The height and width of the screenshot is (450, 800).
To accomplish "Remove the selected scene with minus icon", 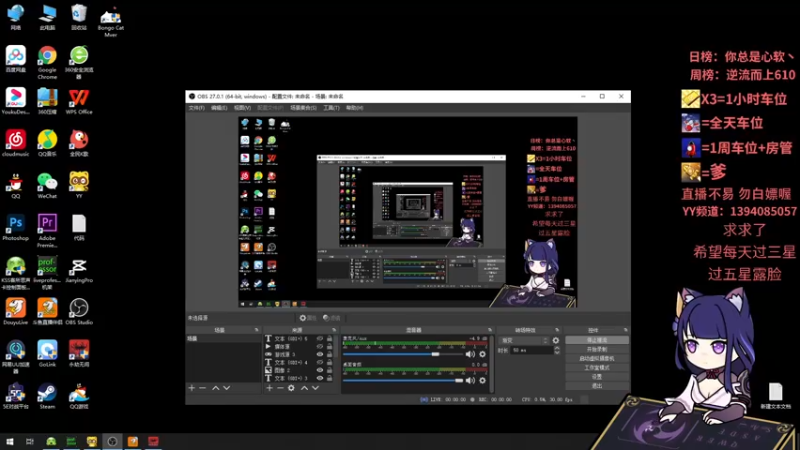I will pos(203,388).
